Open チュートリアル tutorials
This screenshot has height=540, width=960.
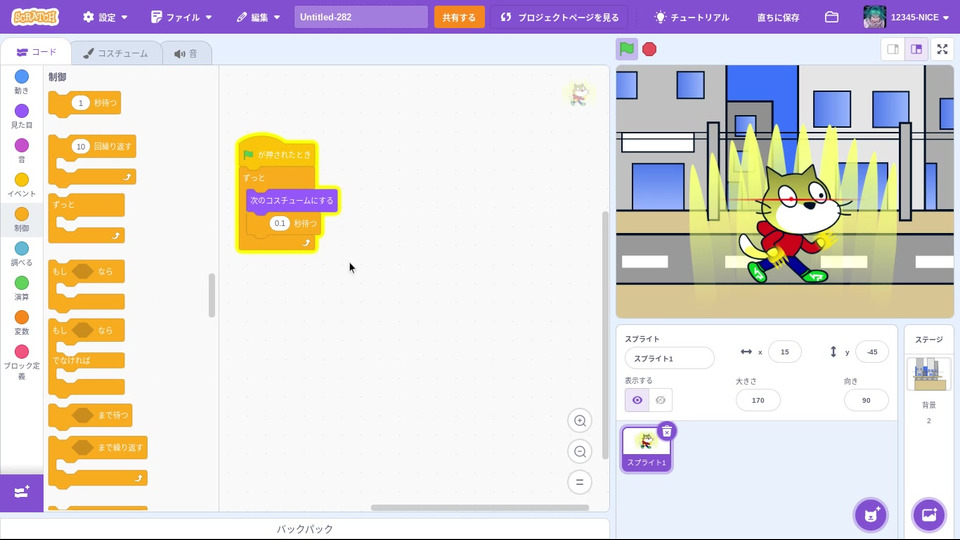click(x=692, y=17)
